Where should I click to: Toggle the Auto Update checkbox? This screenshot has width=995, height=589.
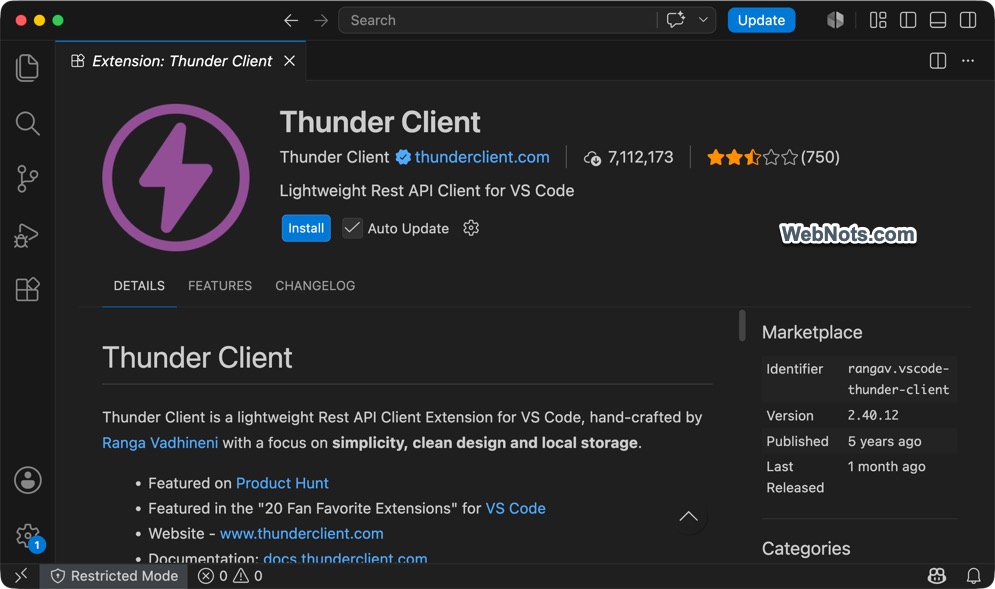click(x=352, y=228)
